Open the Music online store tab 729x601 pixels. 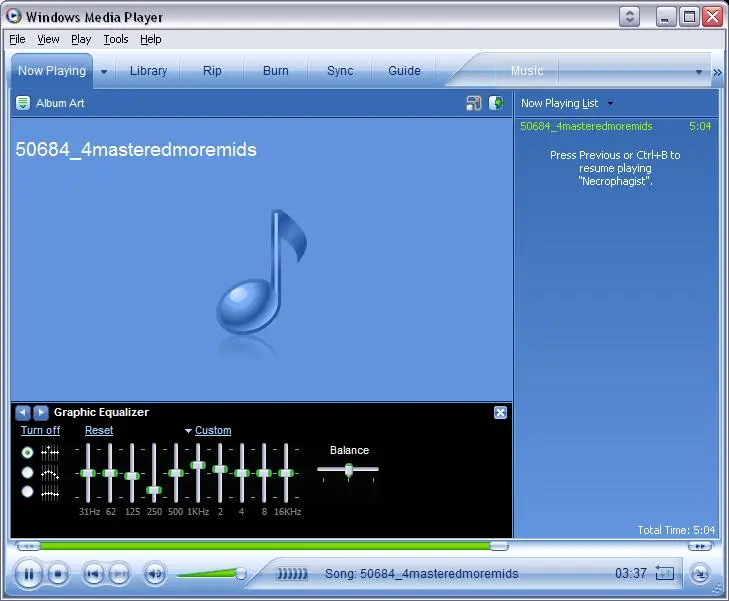(527, 71)
